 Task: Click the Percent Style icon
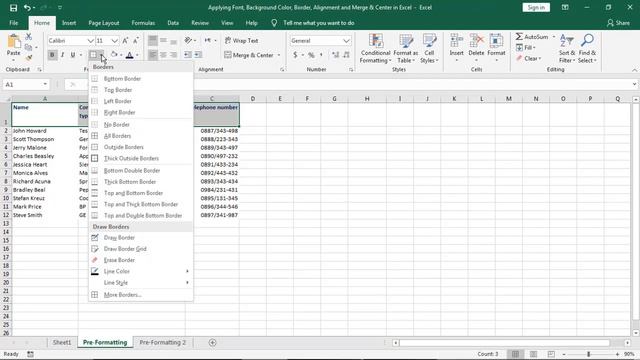click(x=311, y=55)
